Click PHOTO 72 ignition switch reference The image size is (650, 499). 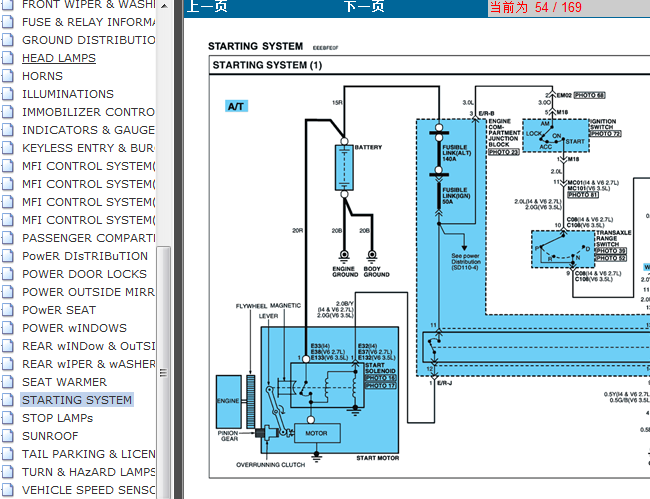tap(606, 133)
